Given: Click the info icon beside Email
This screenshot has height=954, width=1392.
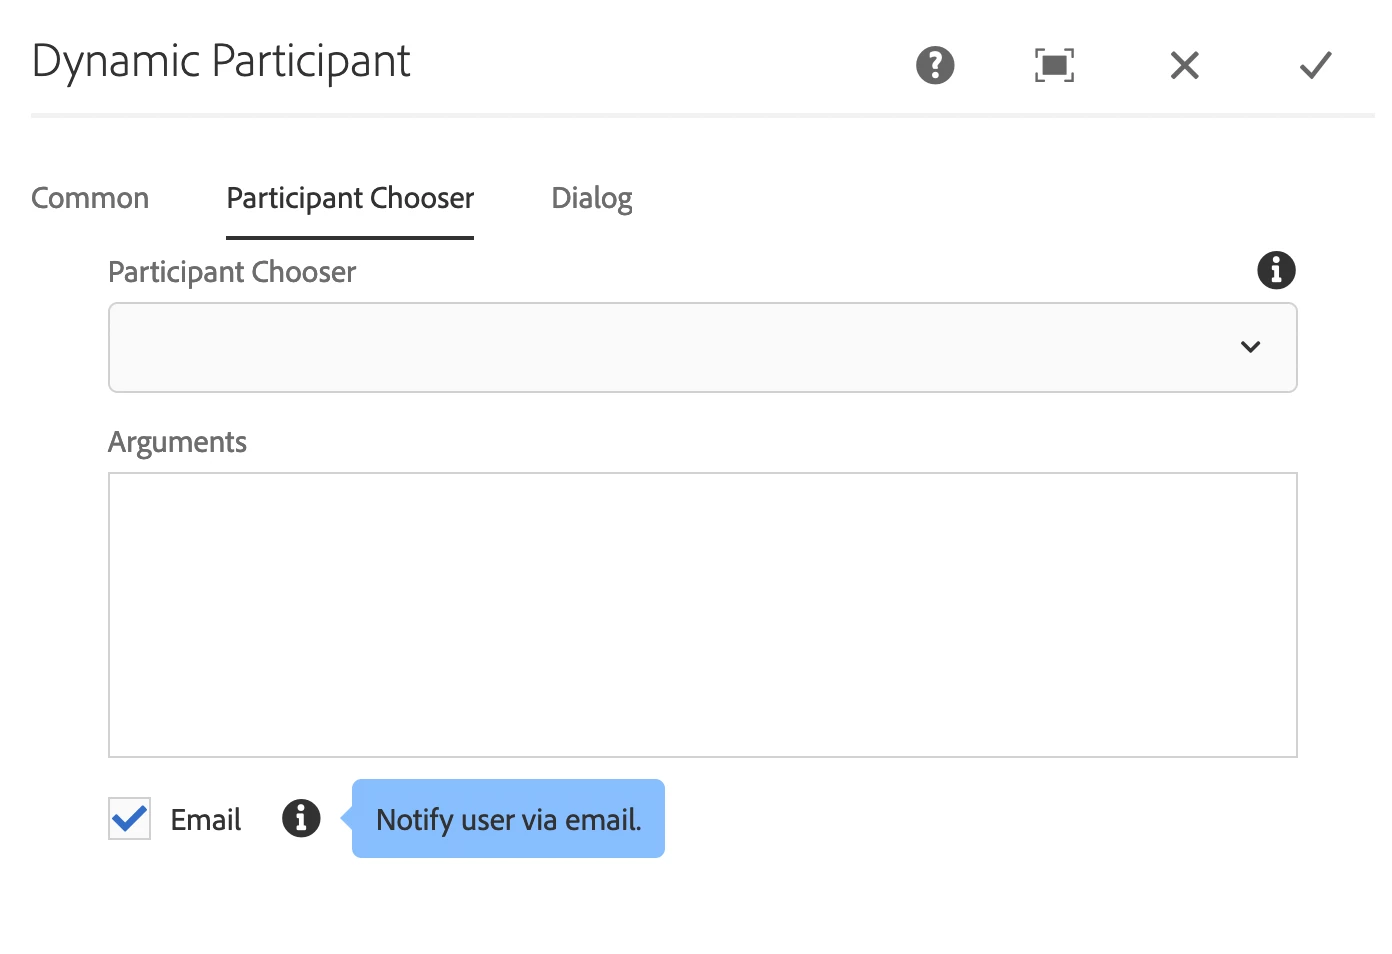Looking at the screenshot, I should coord(301,818).
